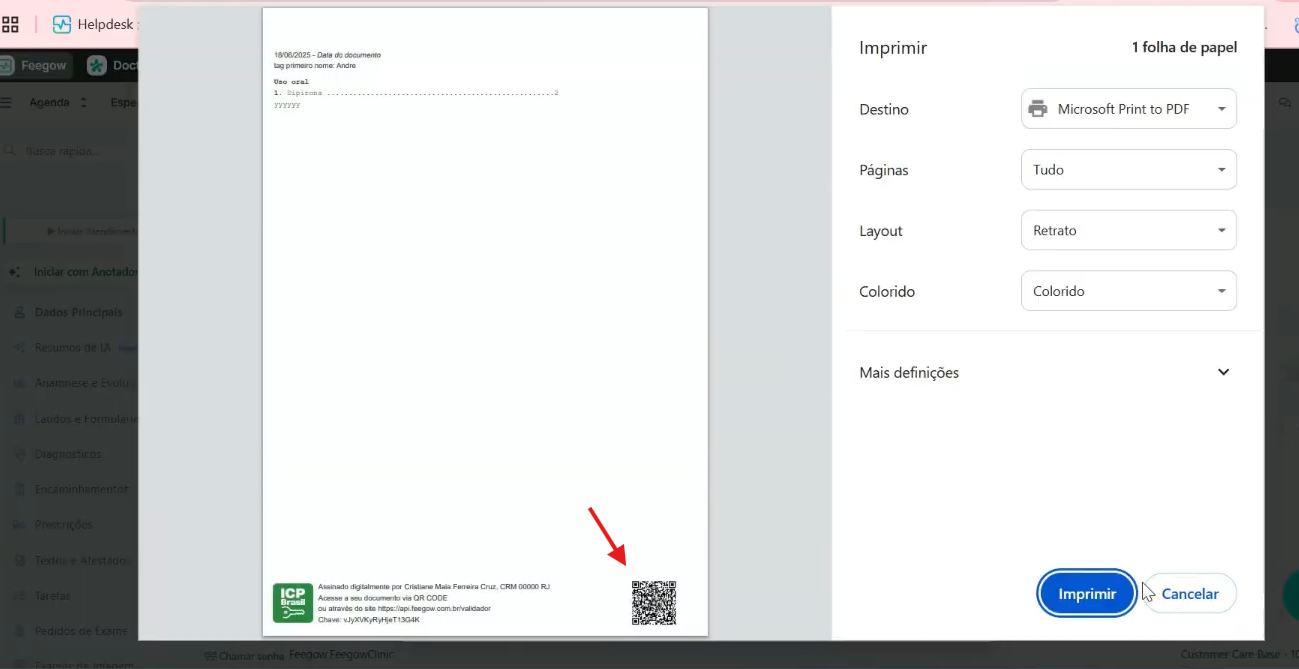
Task: Click the ICP Brasil logo in the preview
Action: [x=293, y=603]
